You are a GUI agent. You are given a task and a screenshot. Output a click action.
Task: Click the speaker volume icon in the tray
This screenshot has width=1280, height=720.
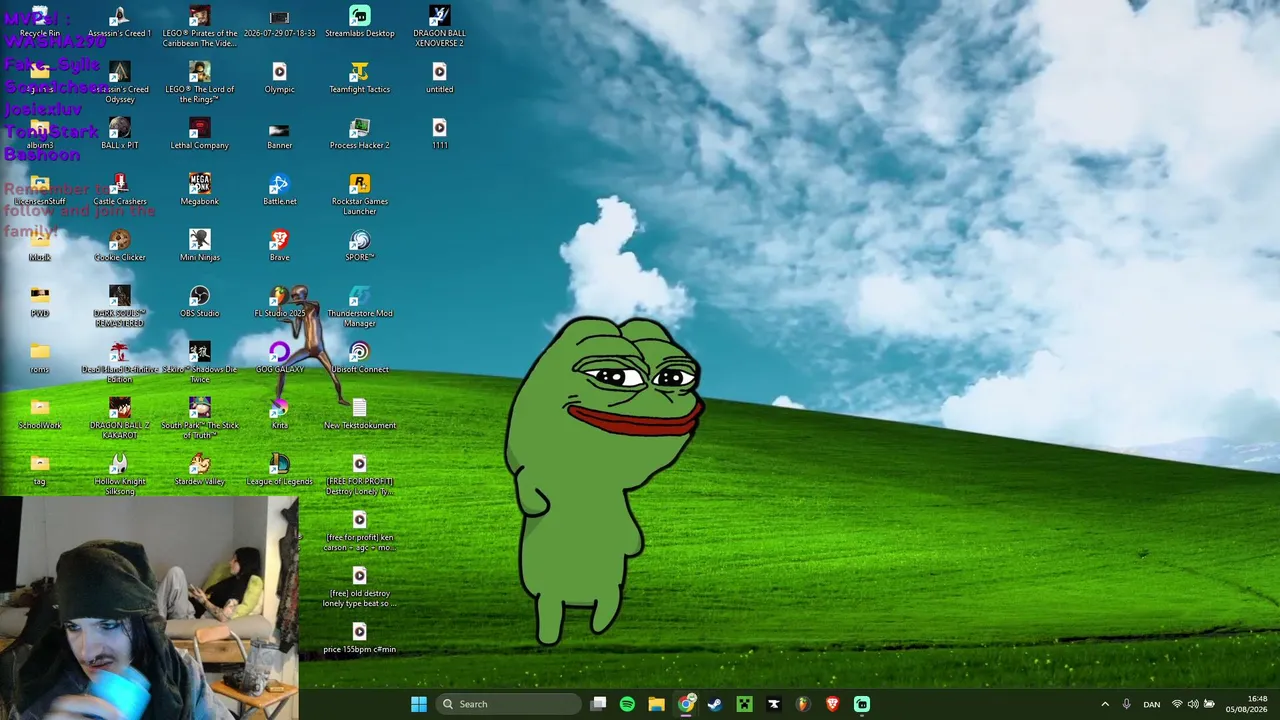(1193, 704)
